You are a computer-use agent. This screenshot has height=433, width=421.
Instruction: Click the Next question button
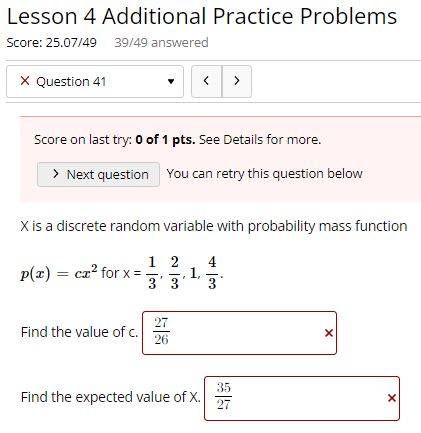pyautogui.click(x=98, y=174)
